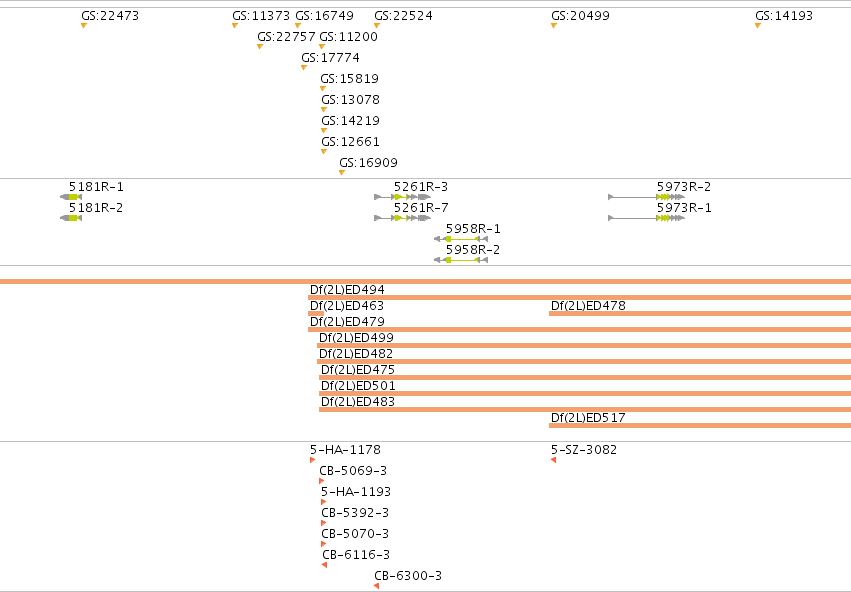Click the Df(2L)ED501 label
851x592 pixels.
click(x=358, y=386)
